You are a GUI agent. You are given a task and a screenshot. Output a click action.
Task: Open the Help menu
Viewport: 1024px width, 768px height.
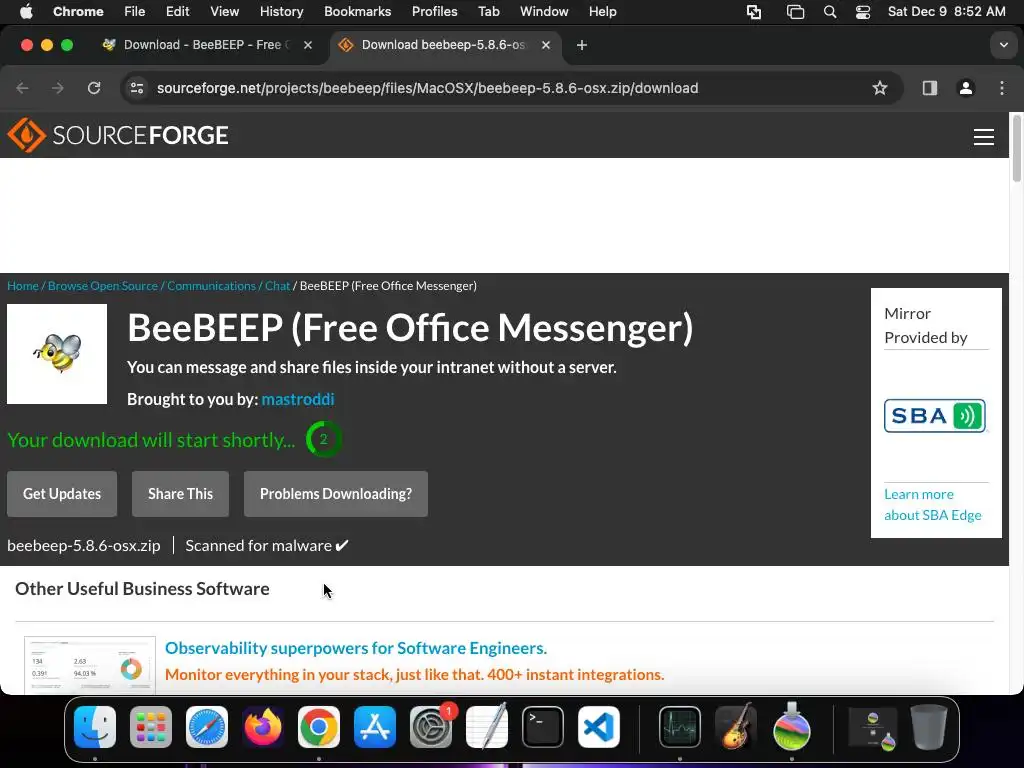tap(602, 12)
